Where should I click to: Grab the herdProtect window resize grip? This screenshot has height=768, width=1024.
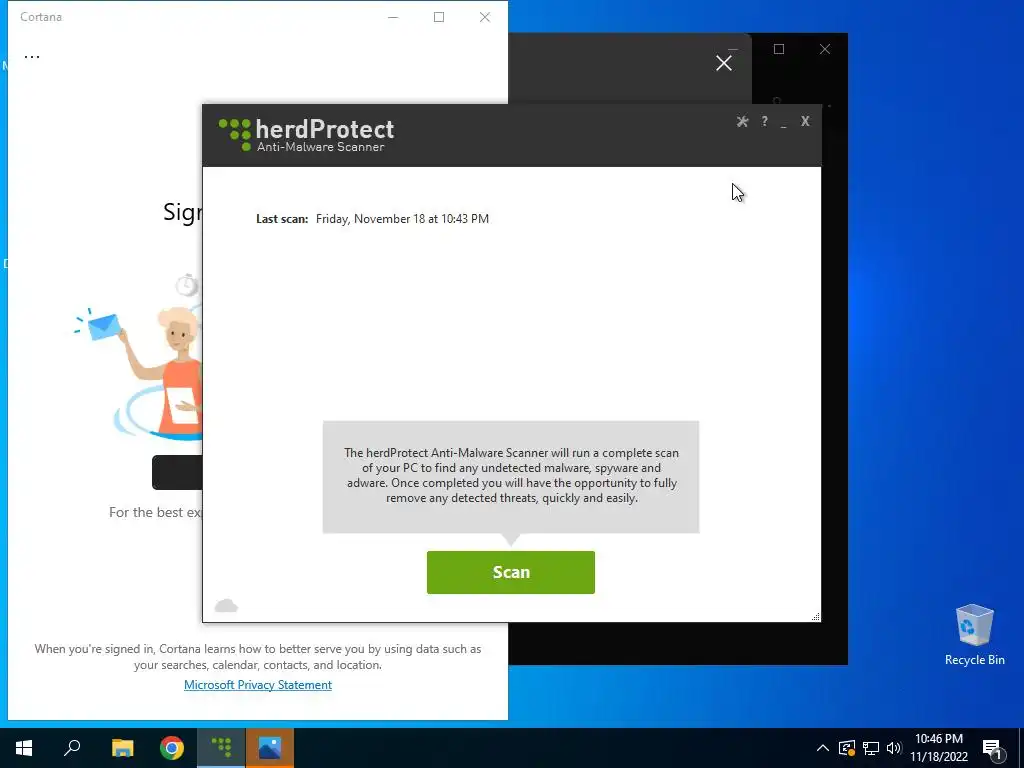coord(815,616)
